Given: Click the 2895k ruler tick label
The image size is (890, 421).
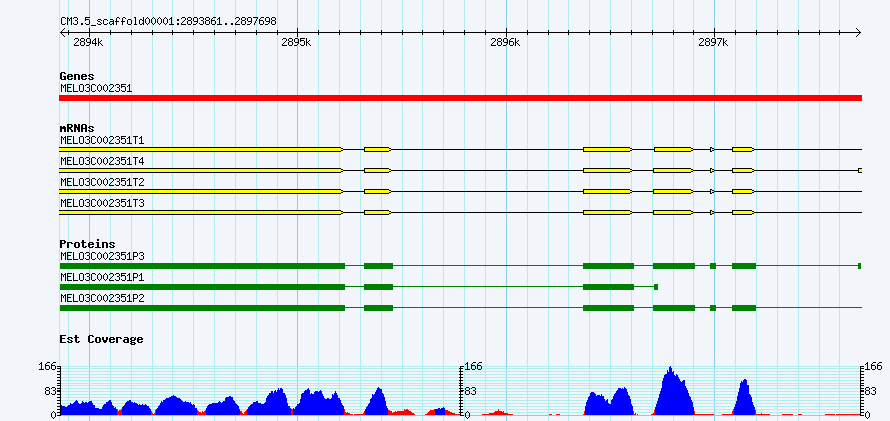Looking at the screenshot, I should point(296,42).
